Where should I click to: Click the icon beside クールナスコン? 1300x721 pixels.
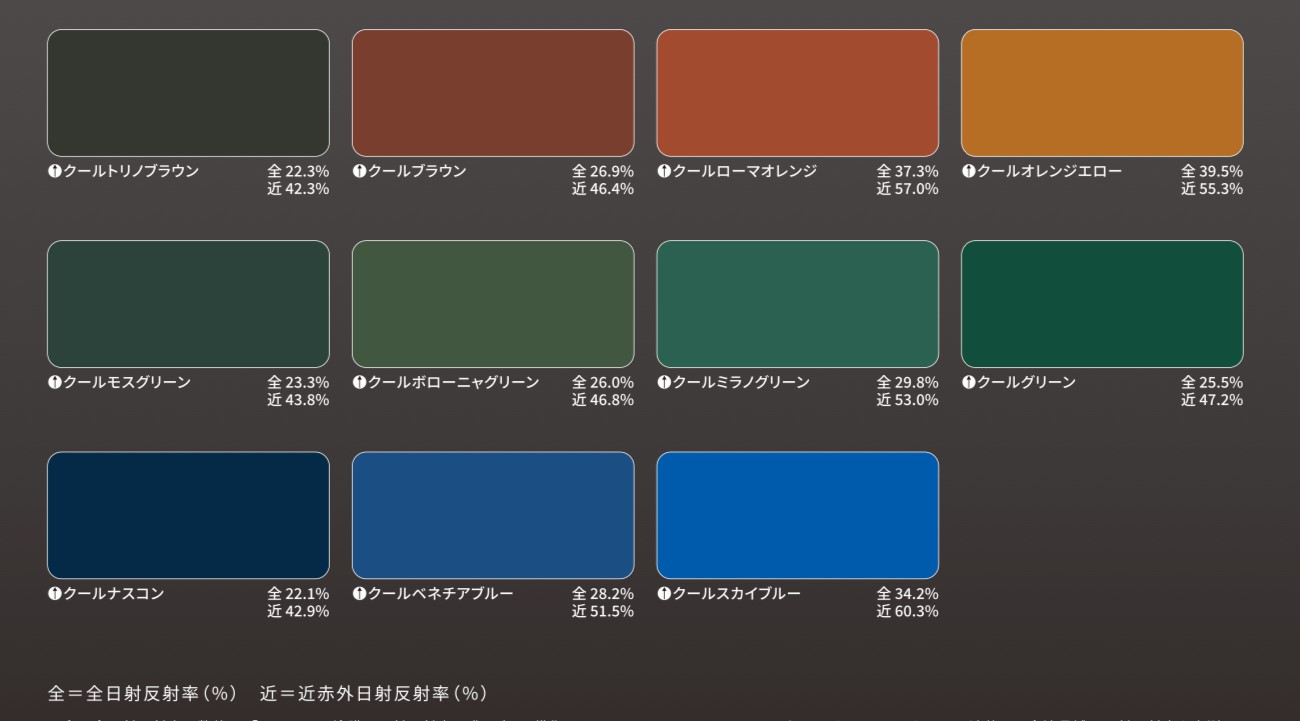point(54,594)
